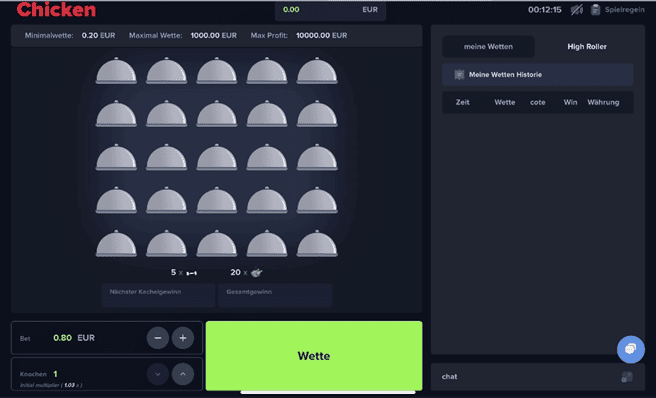Reveal fifth cloche in fourth row
656x398 pixels.
coord(317,200)
